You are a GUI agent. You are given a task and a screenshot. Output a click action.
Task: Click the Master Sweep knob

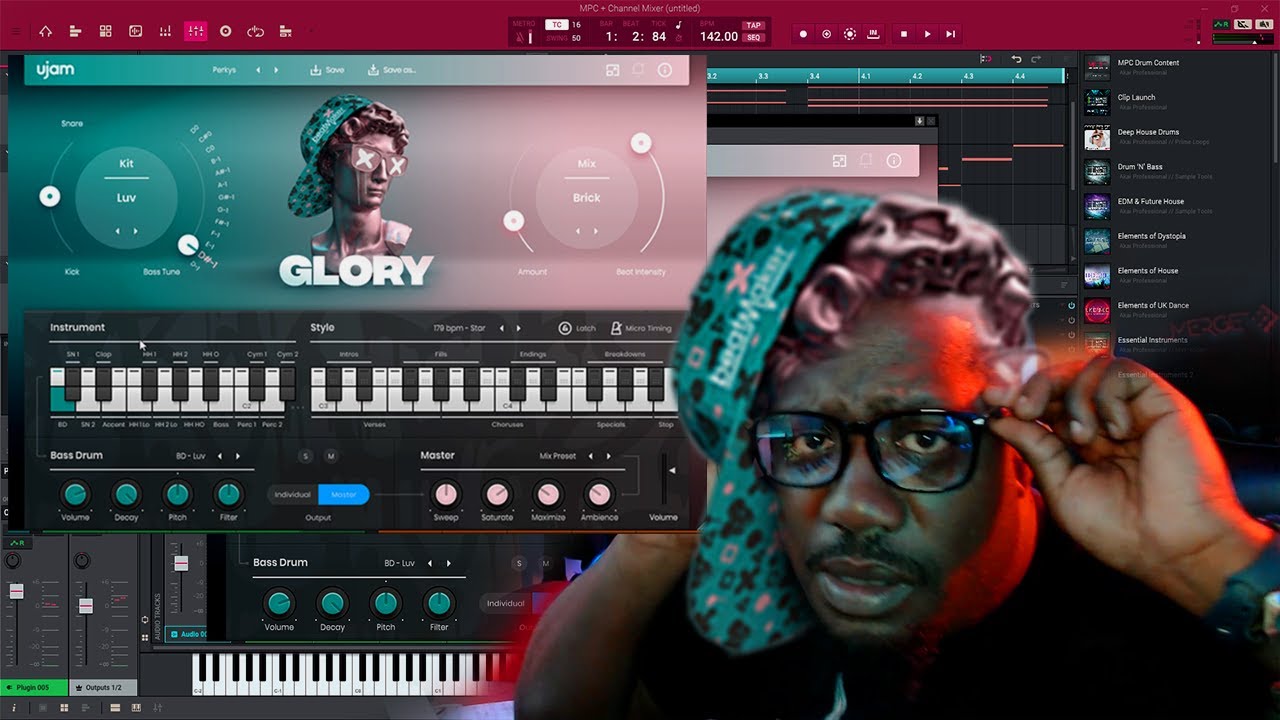446,493
